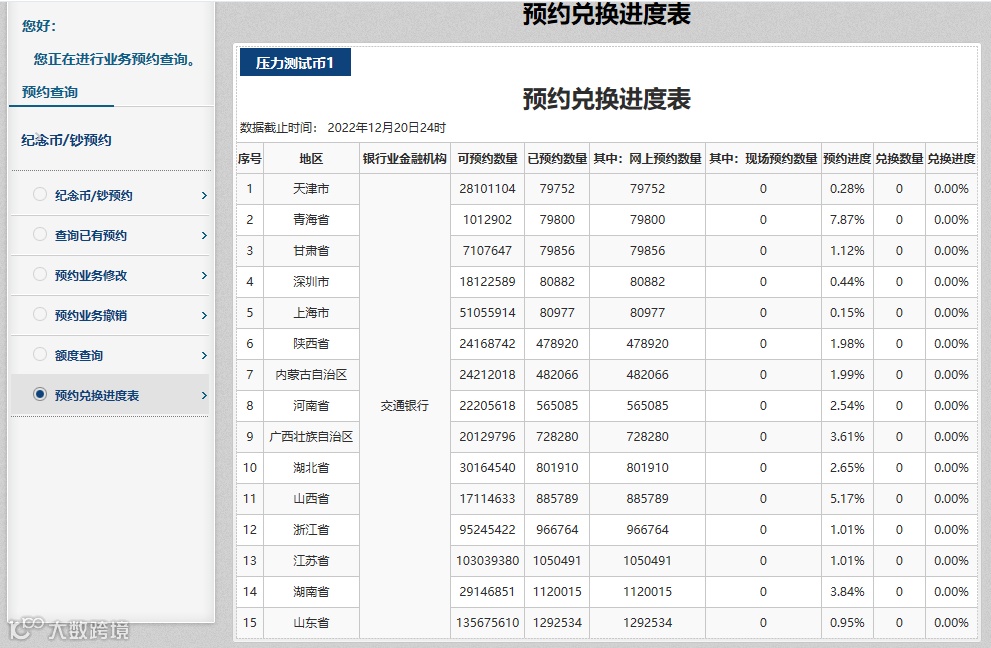Screen dimensions: 991x648
Task: Click the 广西壮族自治区 region cell
Action: pos(311,436)
